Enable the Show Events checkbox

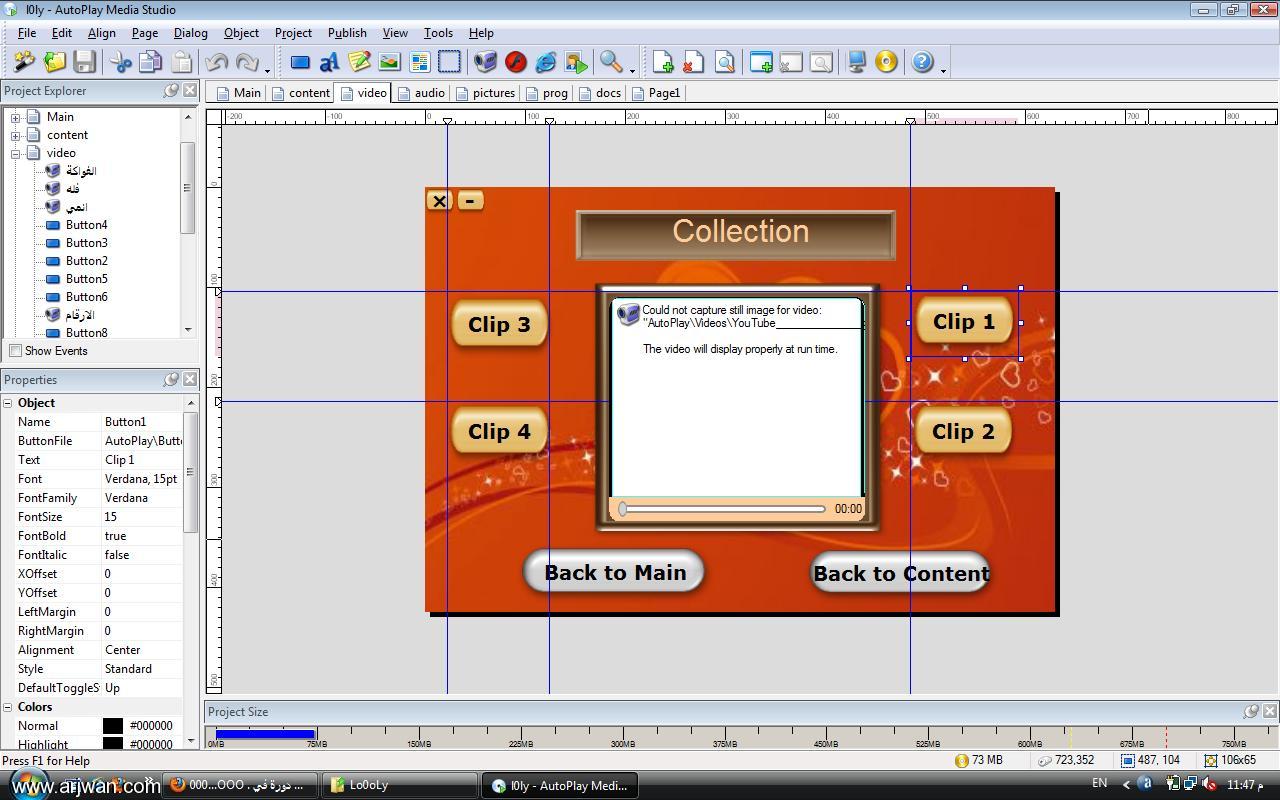click(x=15, y=351)
